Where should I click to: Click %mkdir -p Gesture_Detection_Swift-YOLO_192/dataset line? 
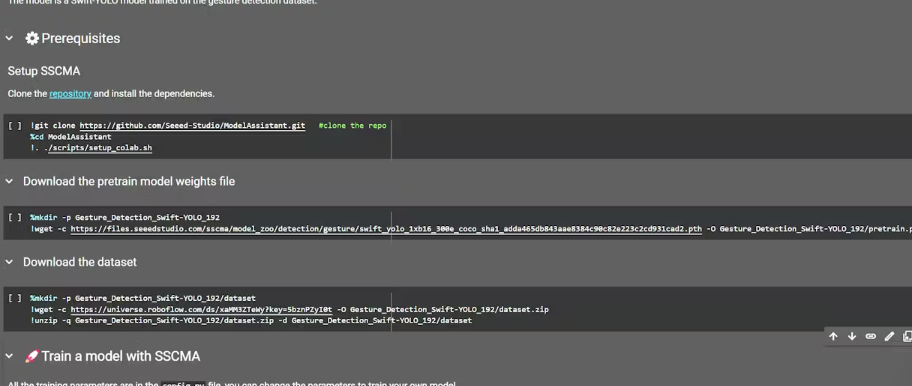click(x=143, y=298)
